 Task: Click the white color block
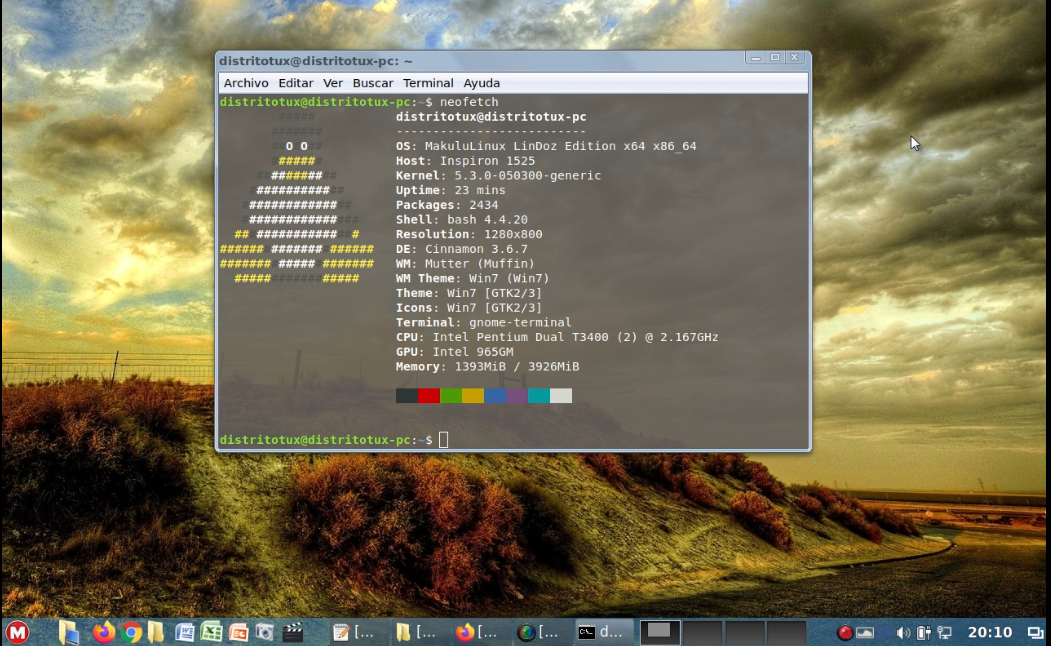[x=561, y=395]
